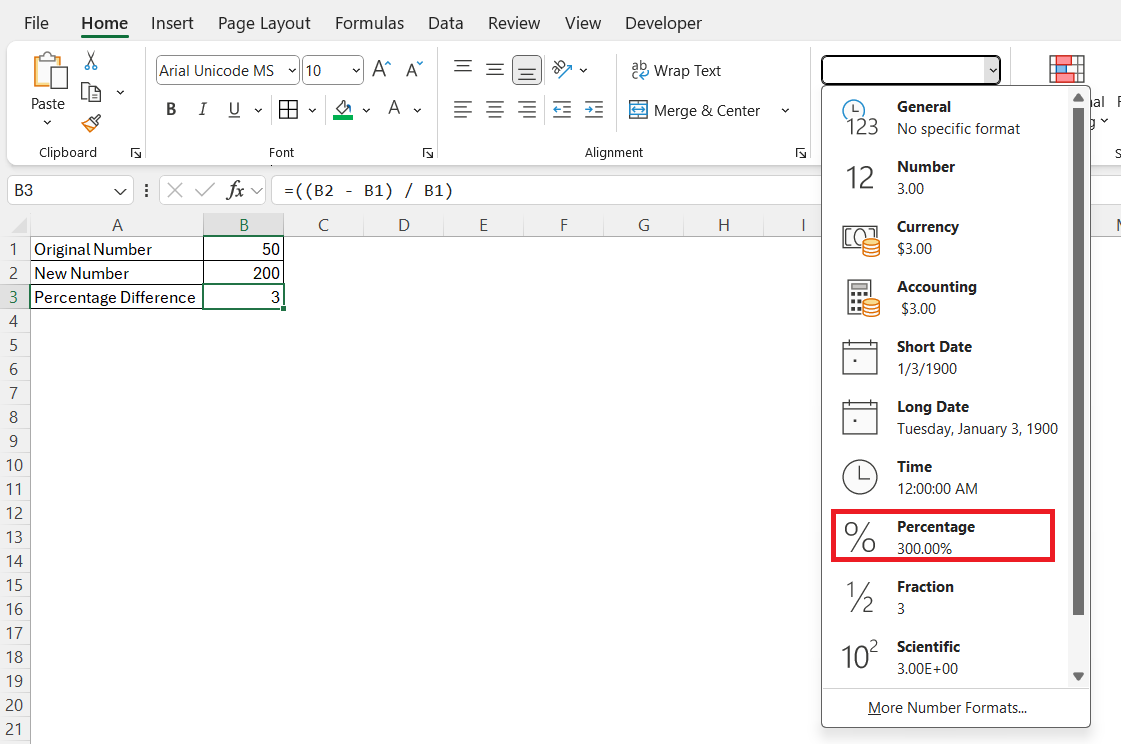Choose the Accounting format option

pyautogui.click(x=945, y=298)
